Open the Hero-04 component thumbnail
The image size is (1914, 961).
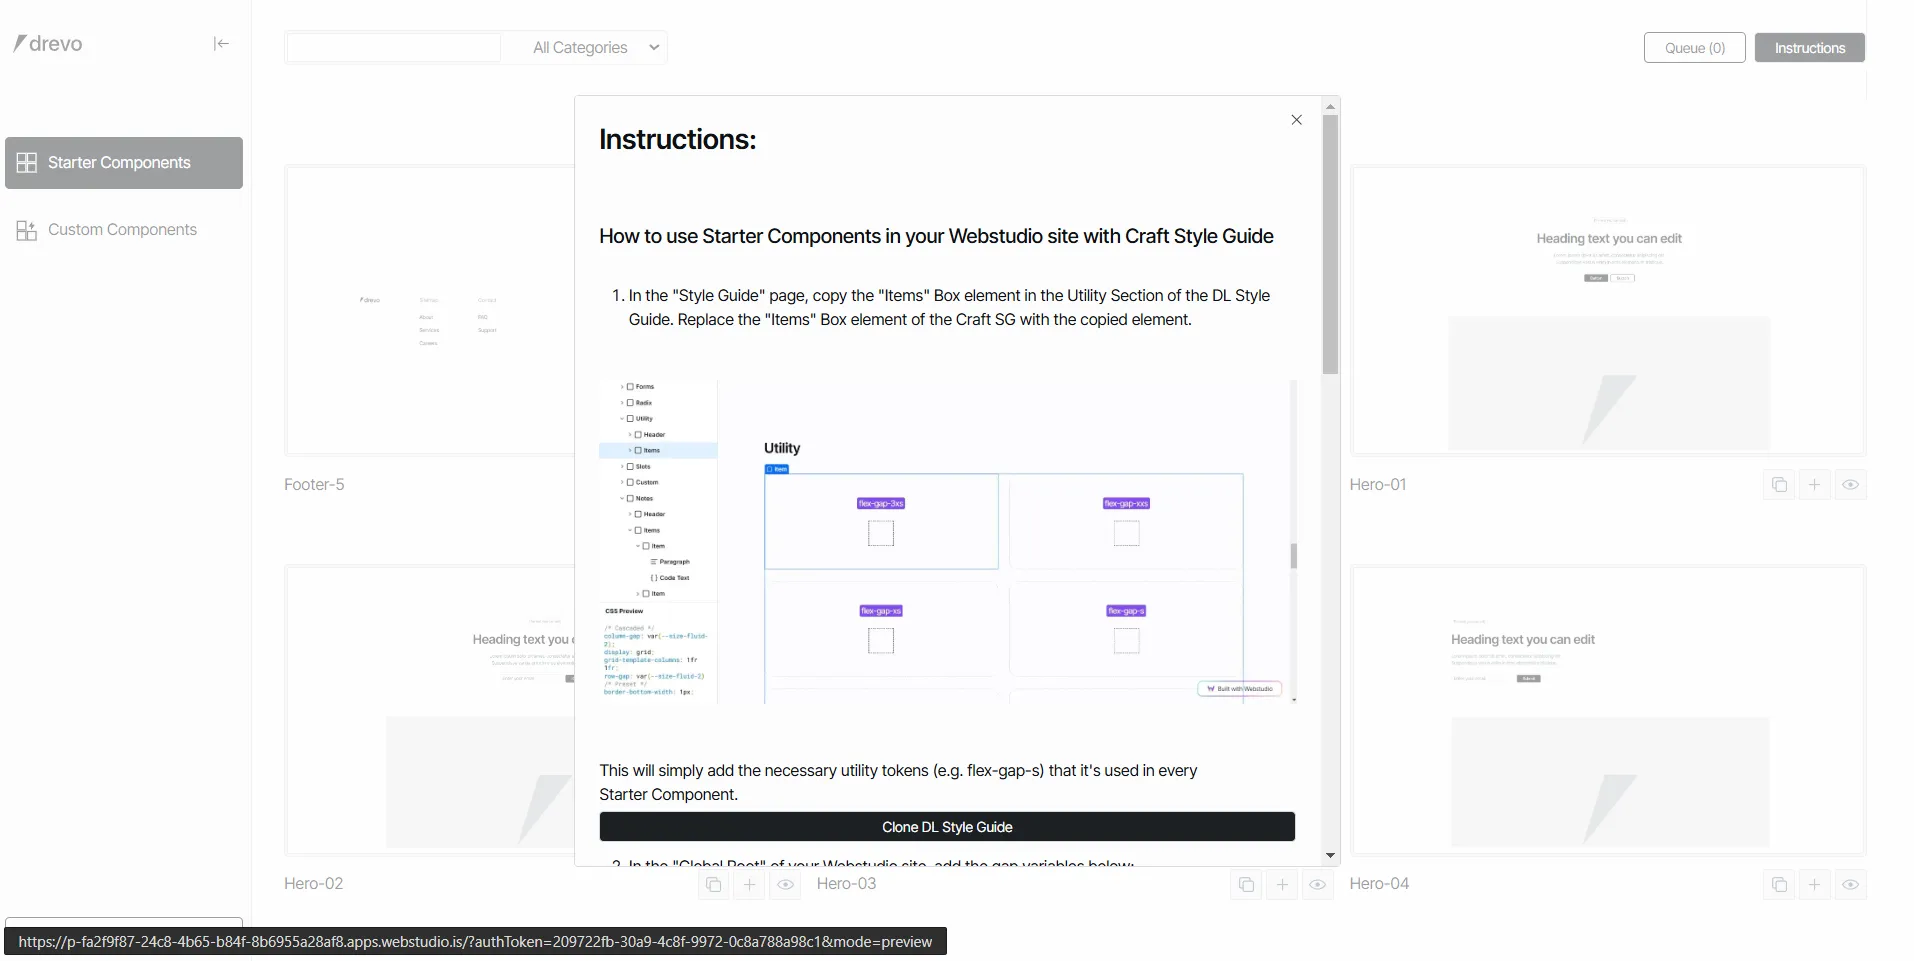point(1608,711)
